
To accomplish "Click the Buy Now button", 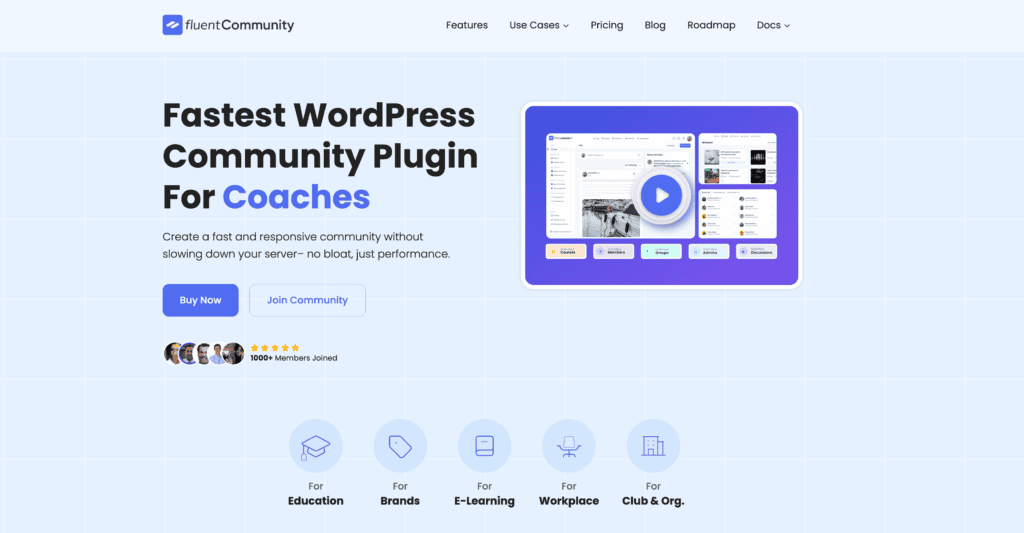I will 200,300.
